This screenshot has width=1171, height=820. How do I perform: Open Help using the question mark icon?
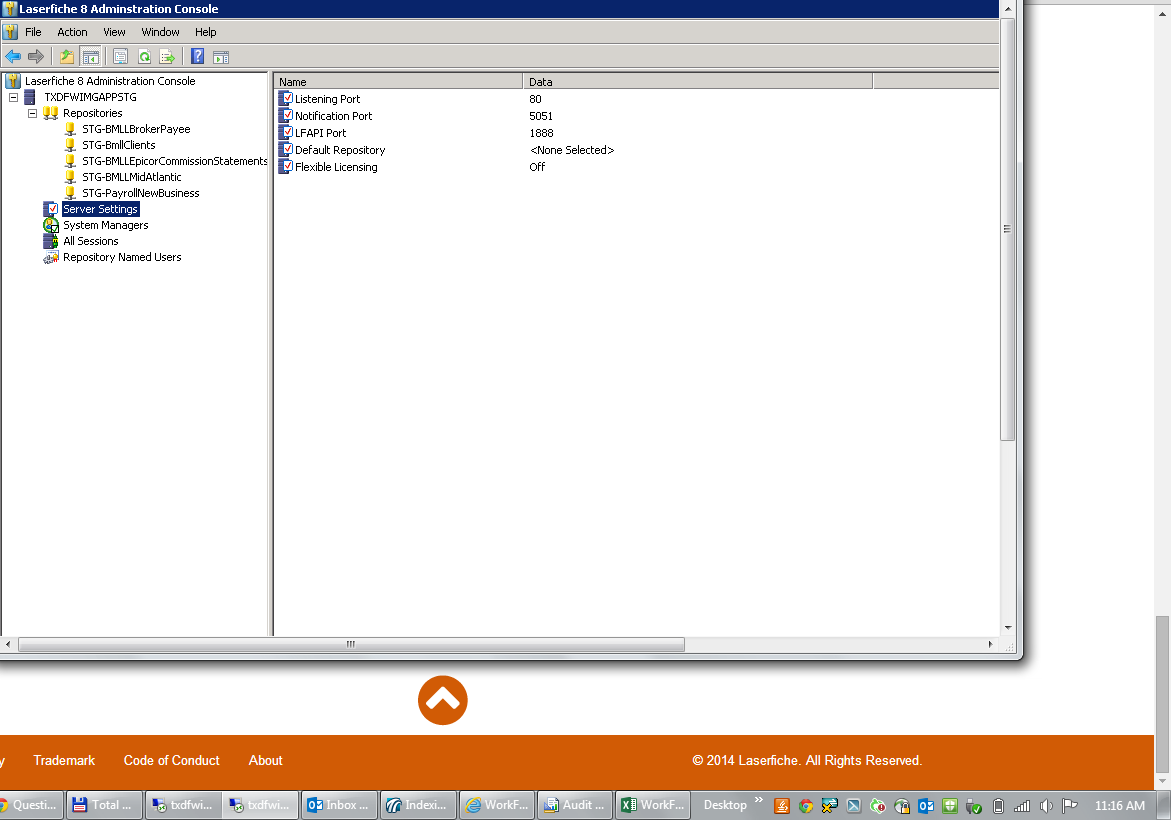(198, 57)
